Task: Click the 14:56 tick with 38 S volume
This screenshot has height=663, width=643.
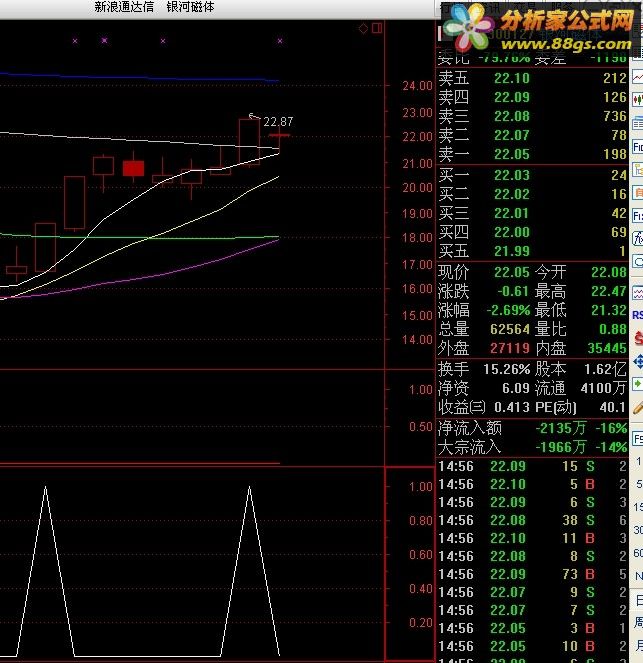Action: point(532,520)
